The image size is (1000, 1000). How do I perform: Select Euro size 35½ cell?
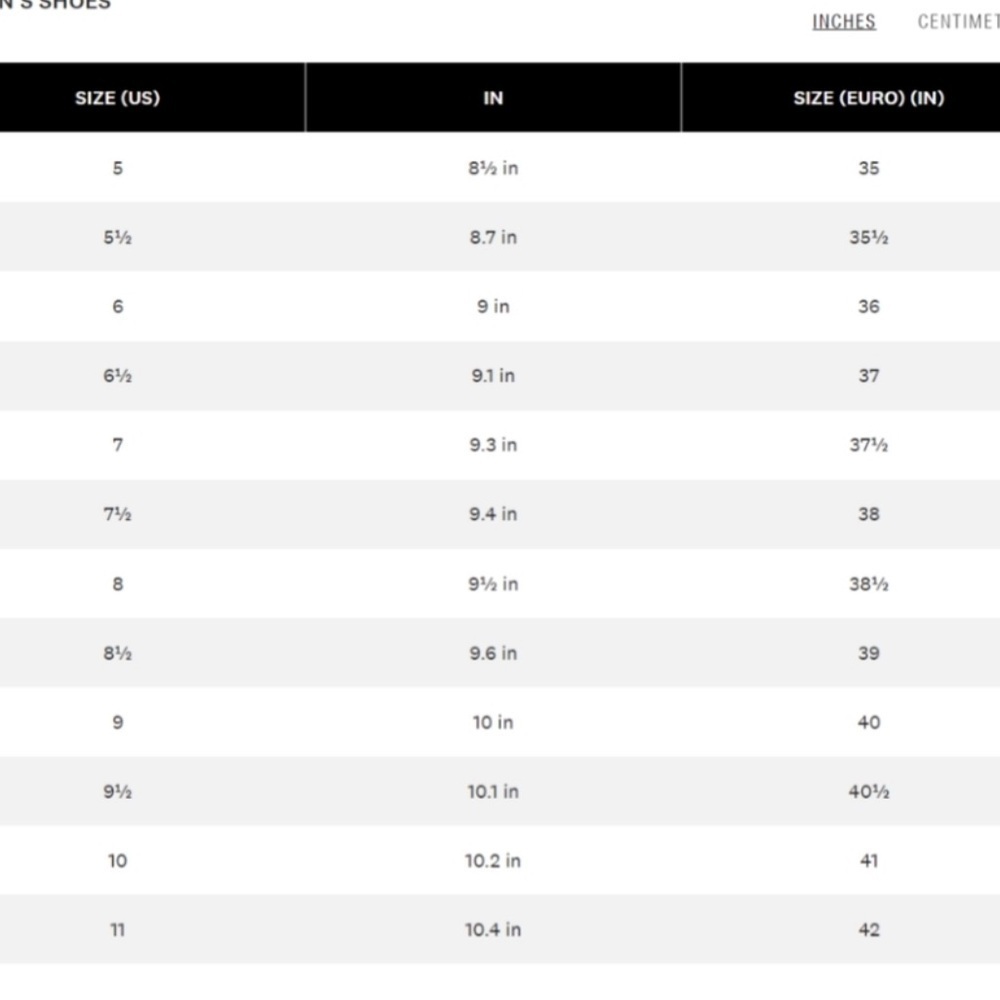868,237
